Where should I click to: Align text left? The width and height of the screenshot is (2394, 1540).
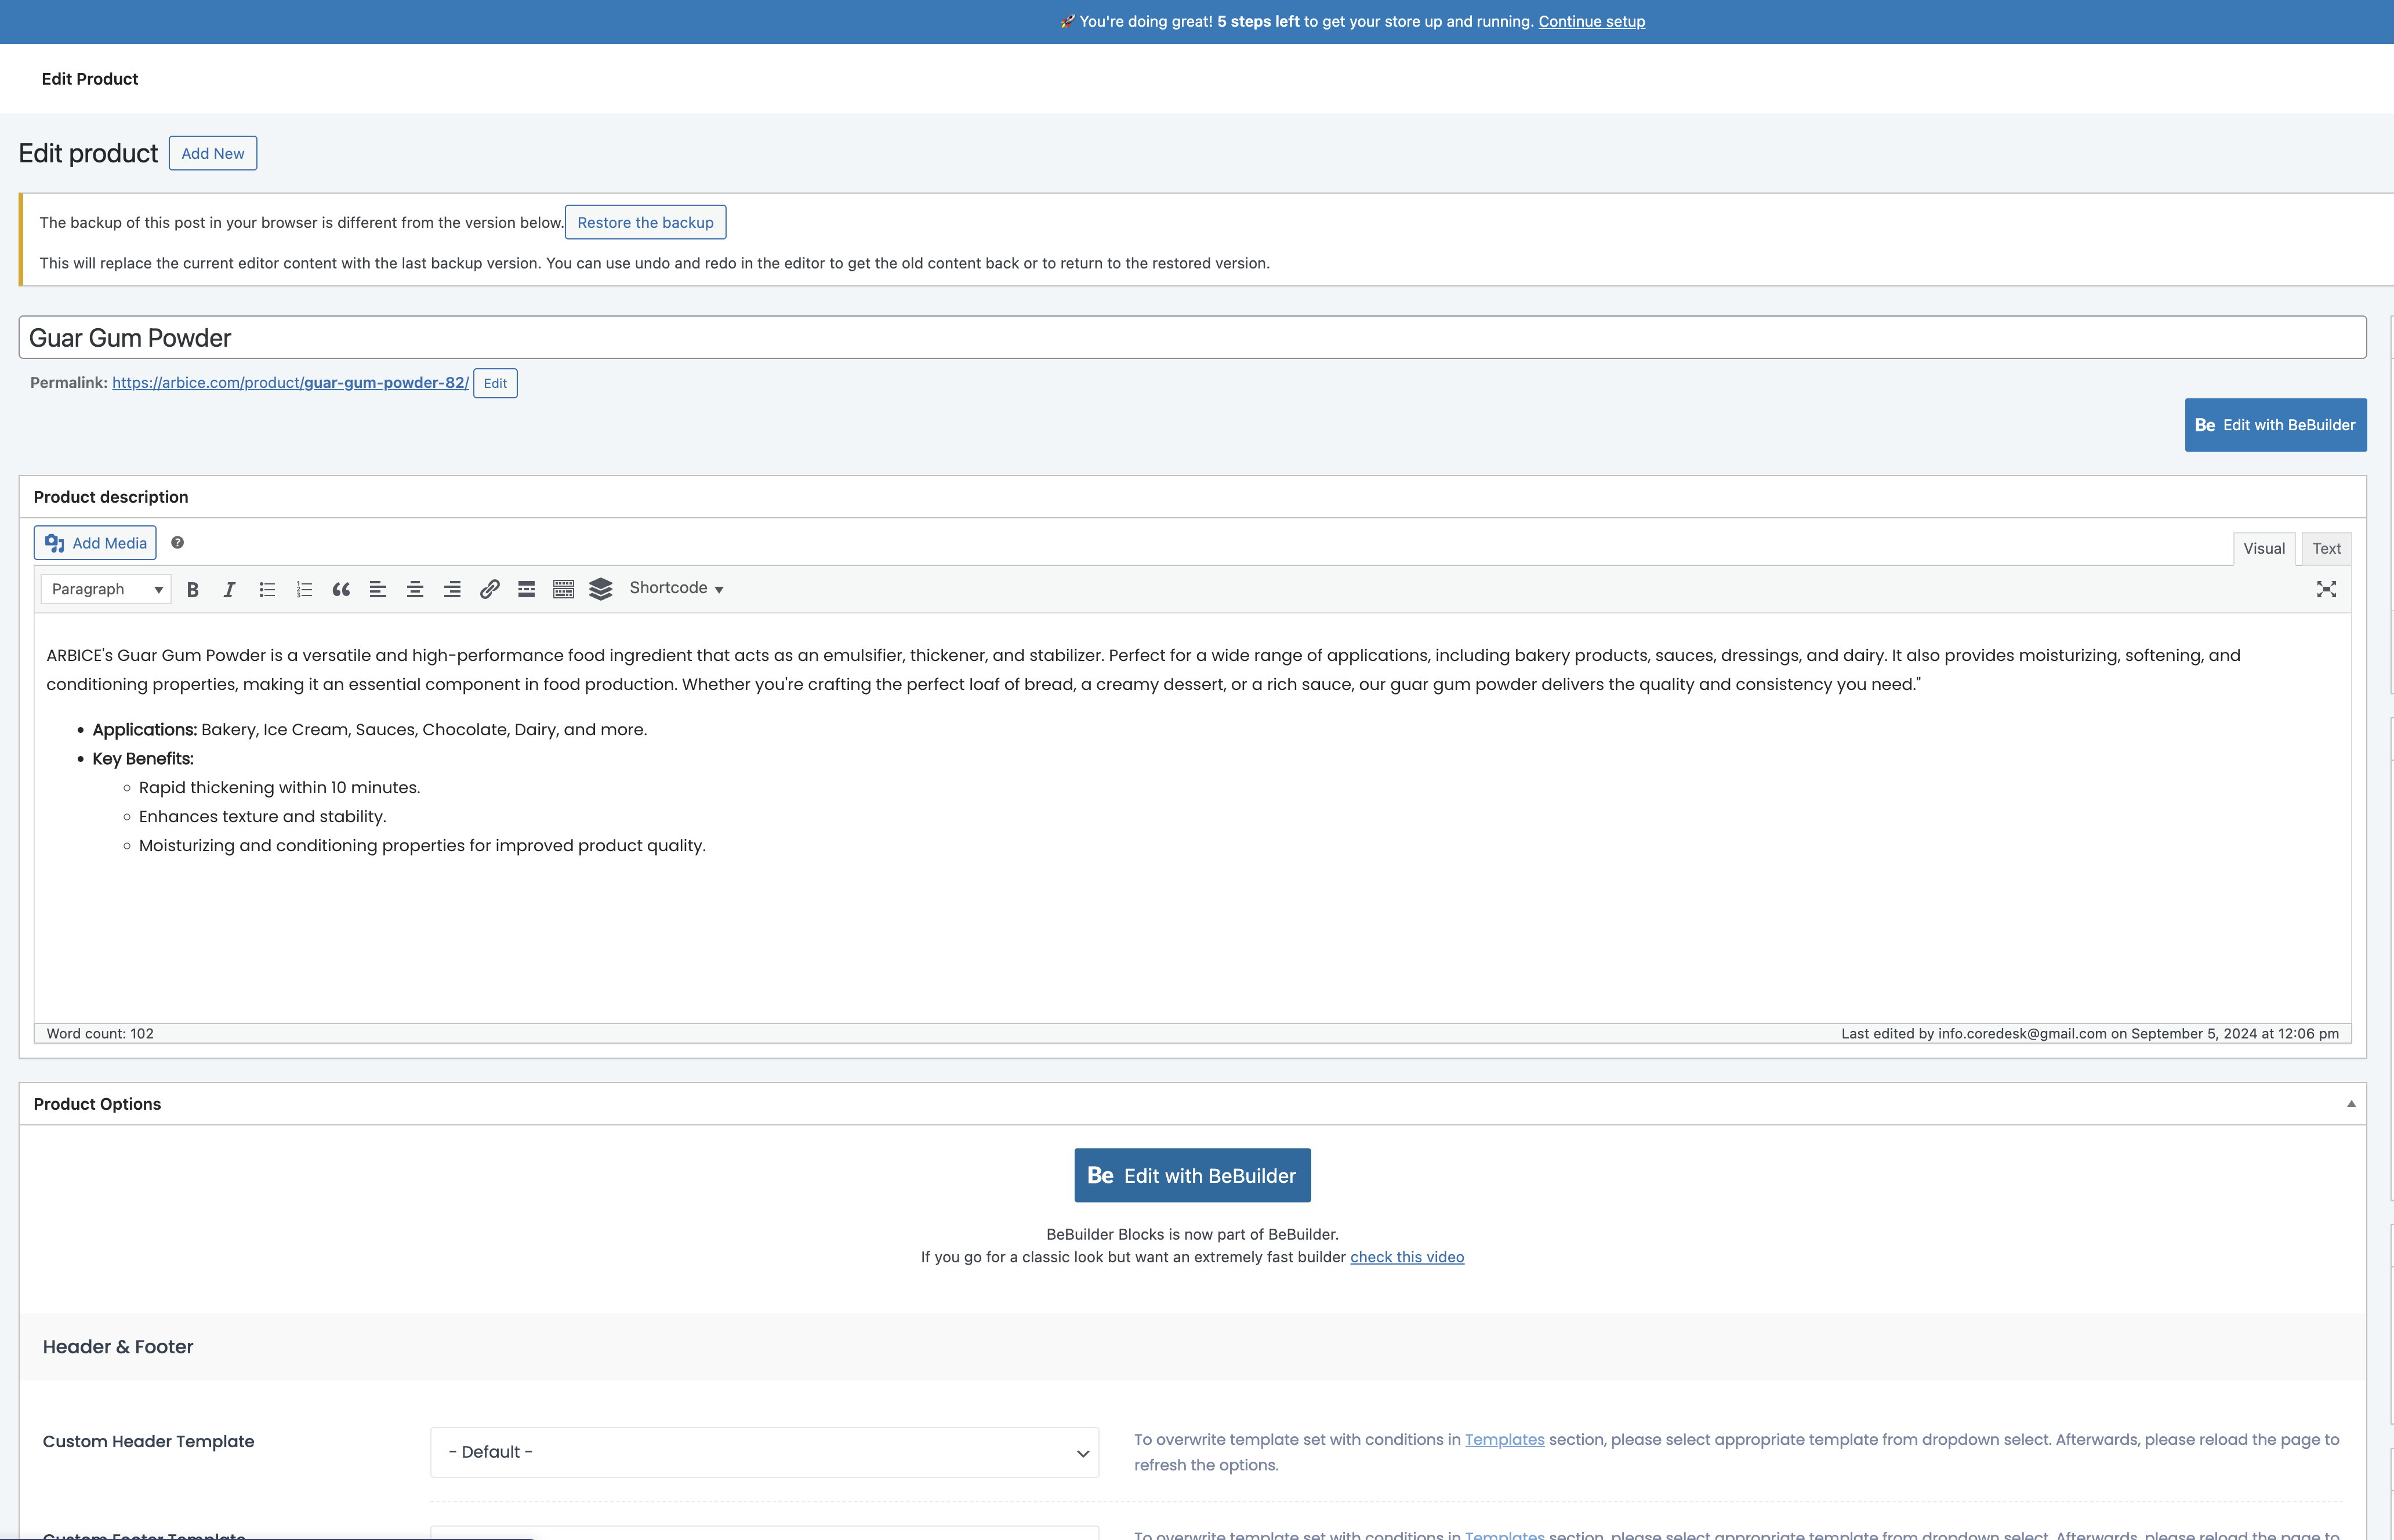point(378,589)
